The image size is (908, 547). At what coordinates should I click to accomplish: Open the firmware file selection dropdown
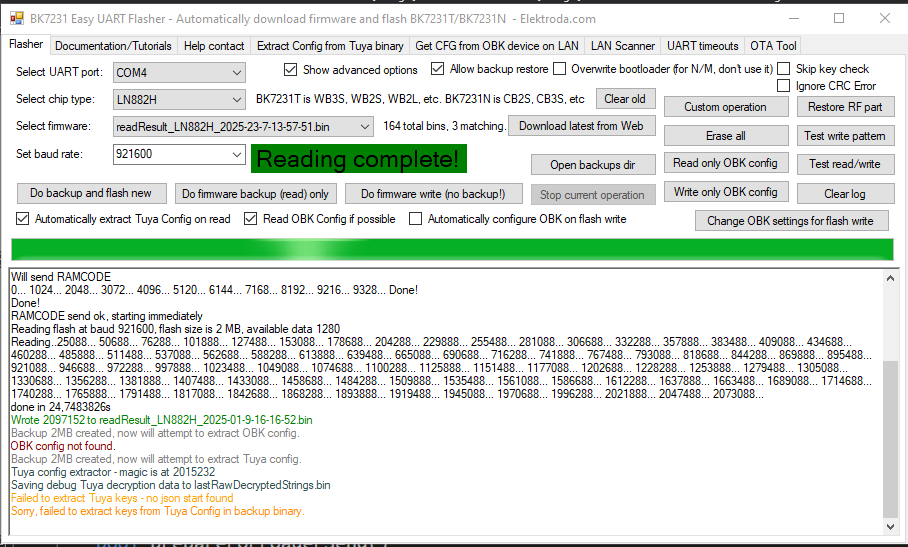click(x=365, y=126)
